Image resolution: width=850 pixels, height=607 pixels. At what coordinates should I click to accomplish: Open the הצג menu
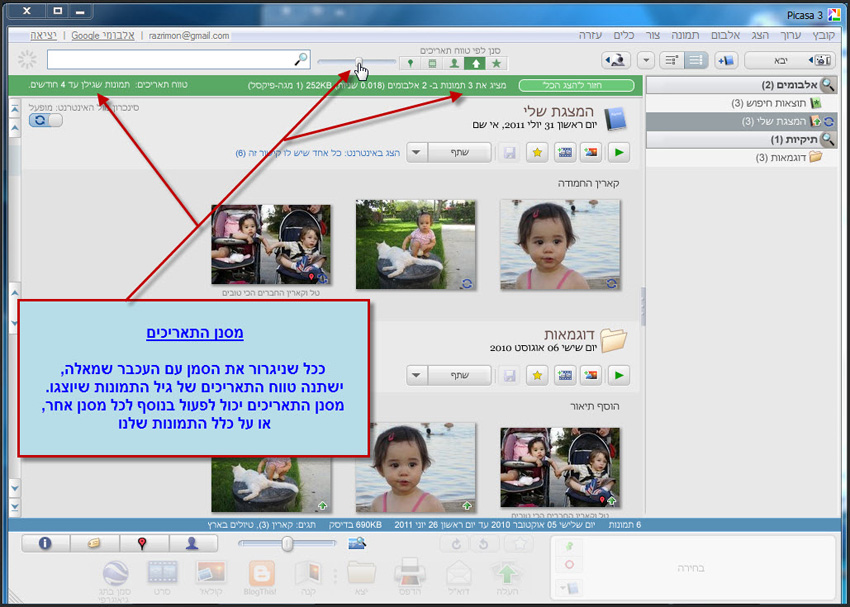(x=761, y=35)
